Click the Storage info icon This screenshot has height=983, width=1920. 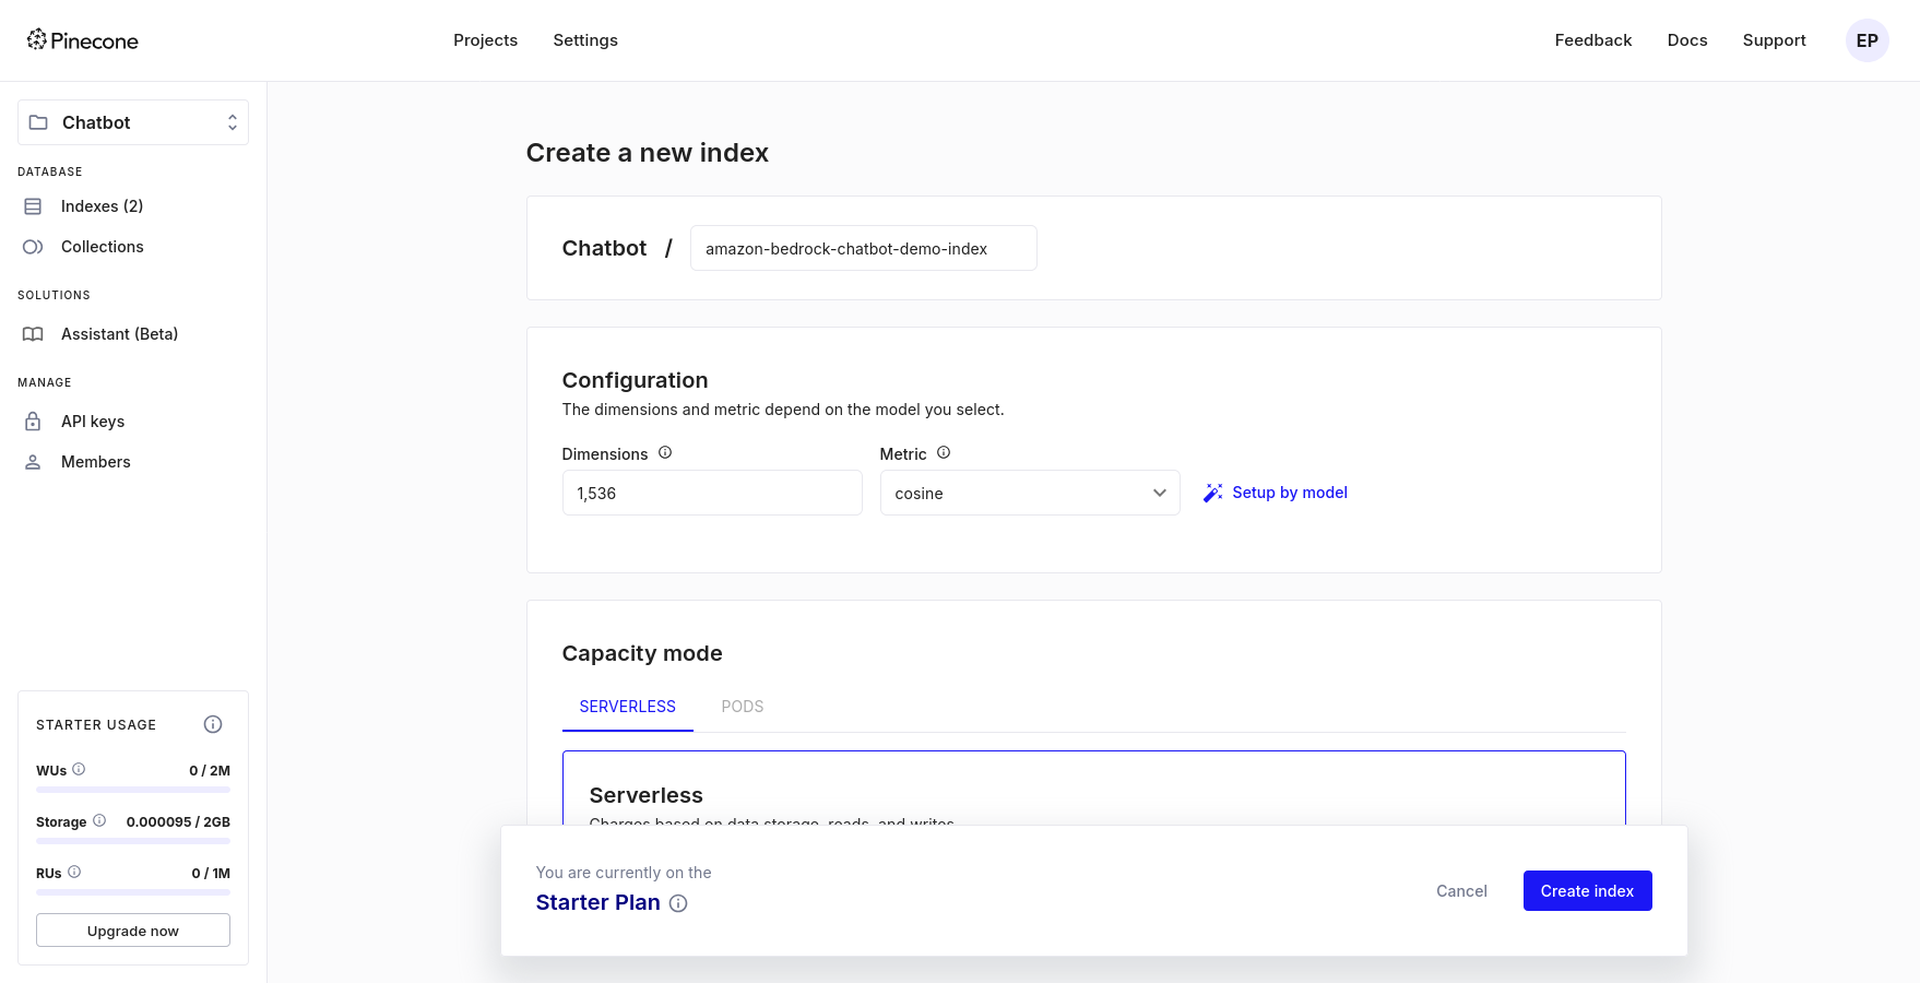(x=99, y=820)
